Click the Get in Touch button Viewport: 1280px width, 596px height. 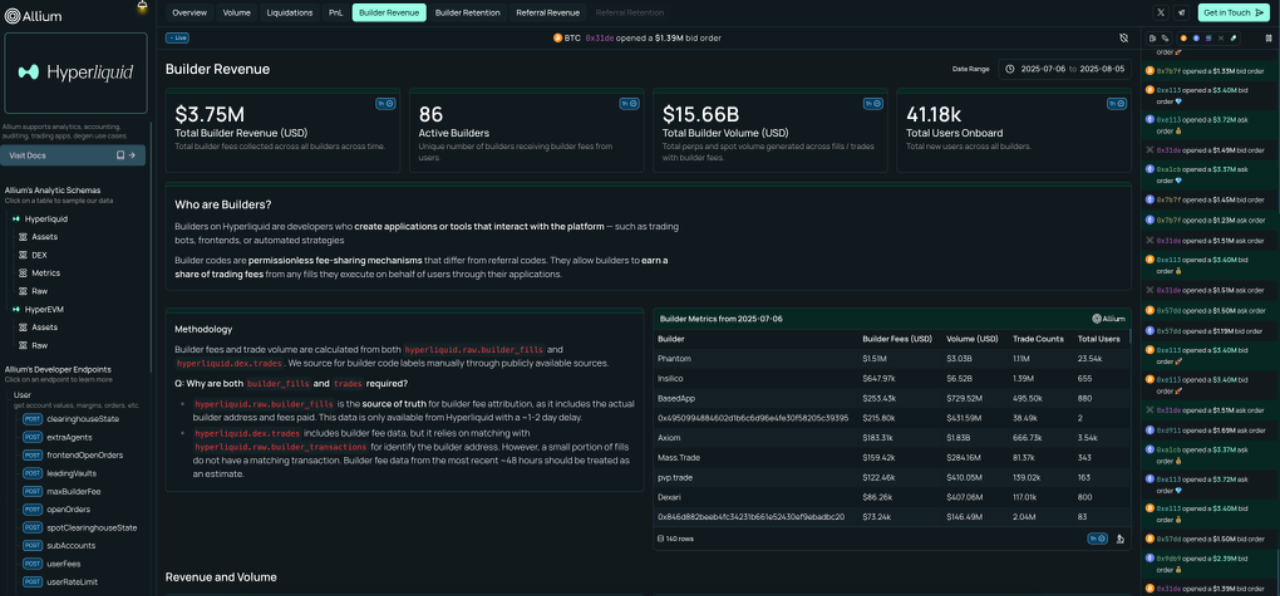click(x=1233, y=13)
